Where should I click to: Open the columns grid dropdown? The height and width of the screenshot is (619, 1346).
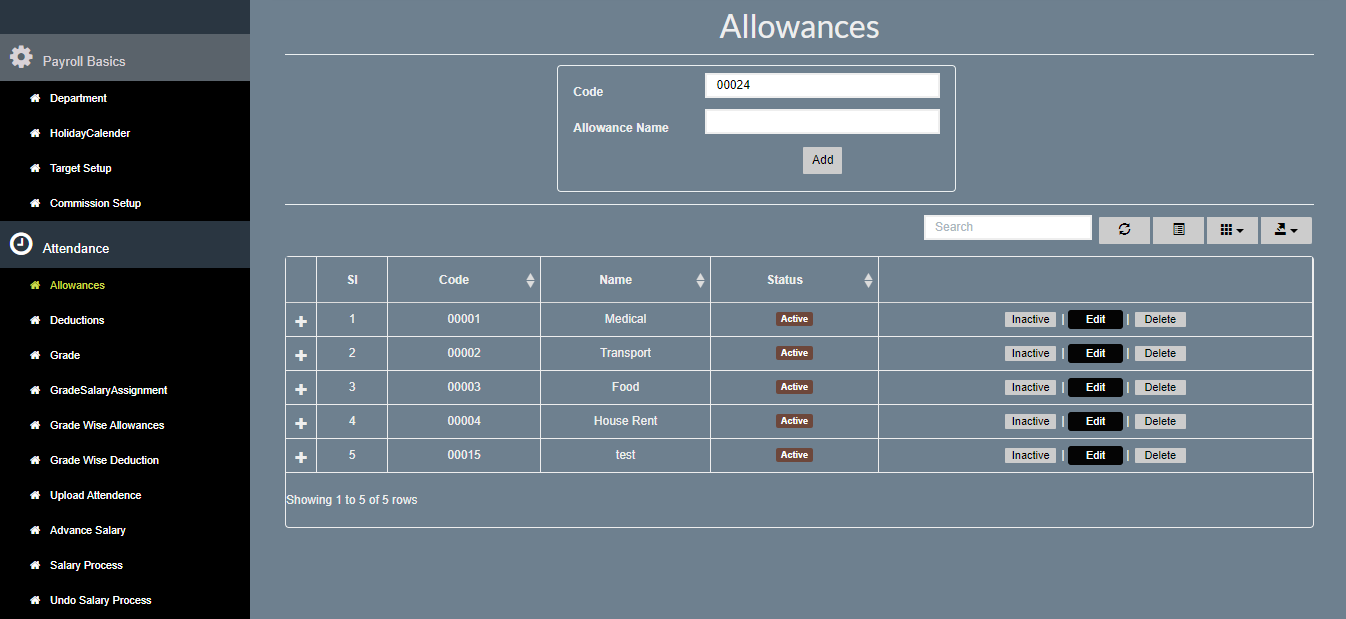[1232, 230]
